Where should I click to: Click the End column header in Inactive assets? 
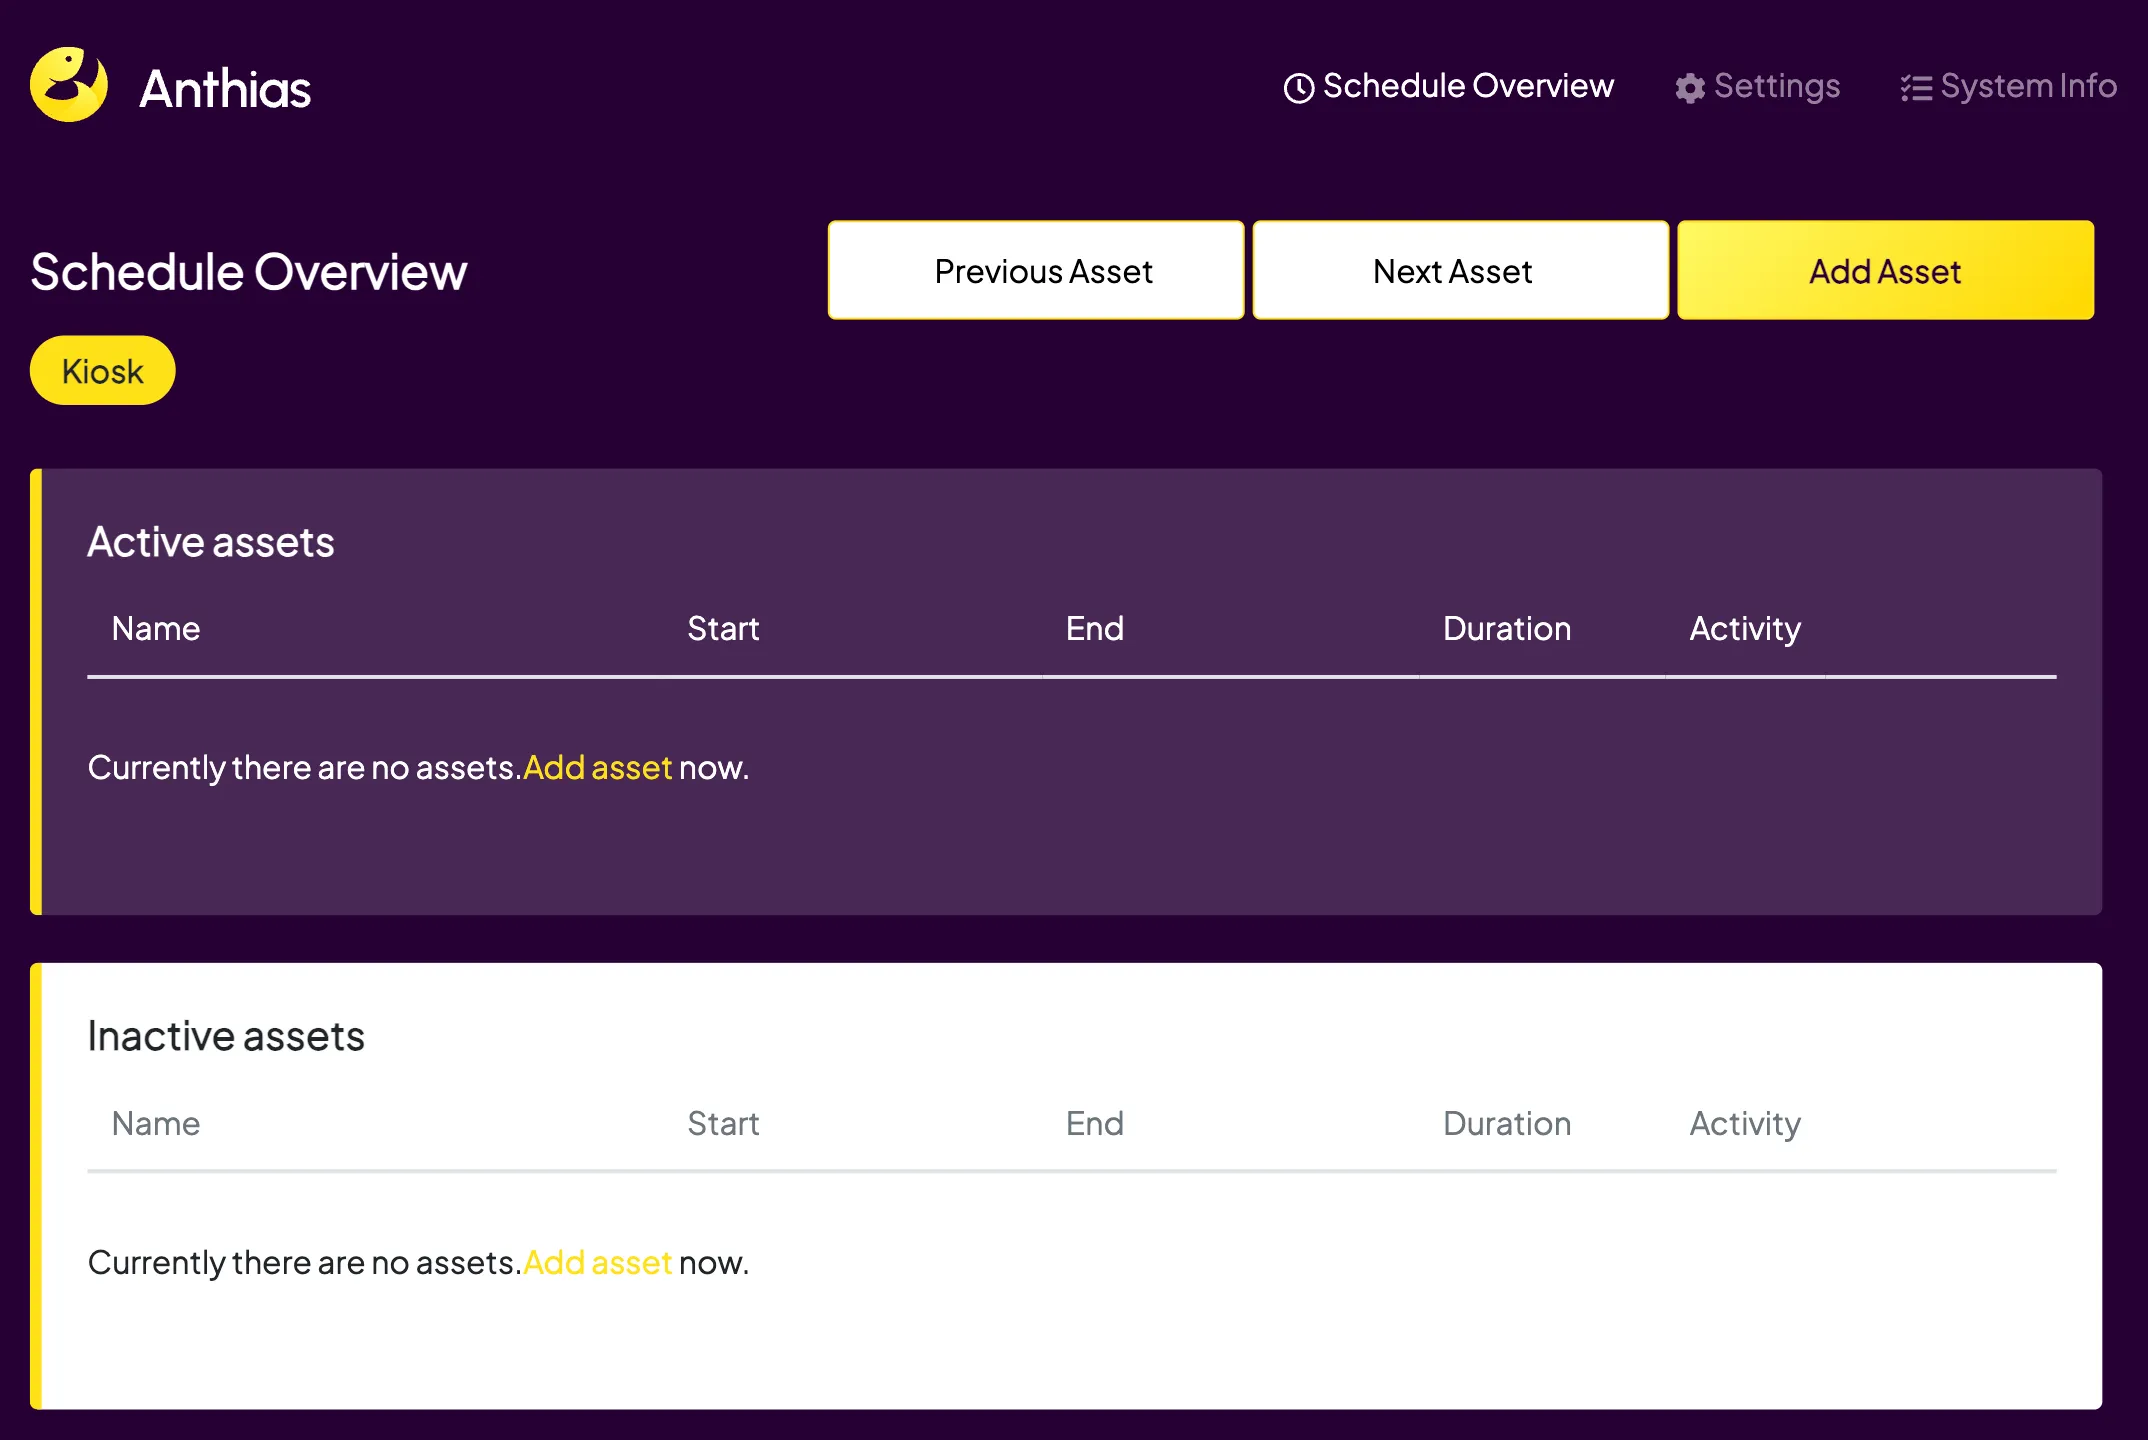[x=1093, y=1123]
